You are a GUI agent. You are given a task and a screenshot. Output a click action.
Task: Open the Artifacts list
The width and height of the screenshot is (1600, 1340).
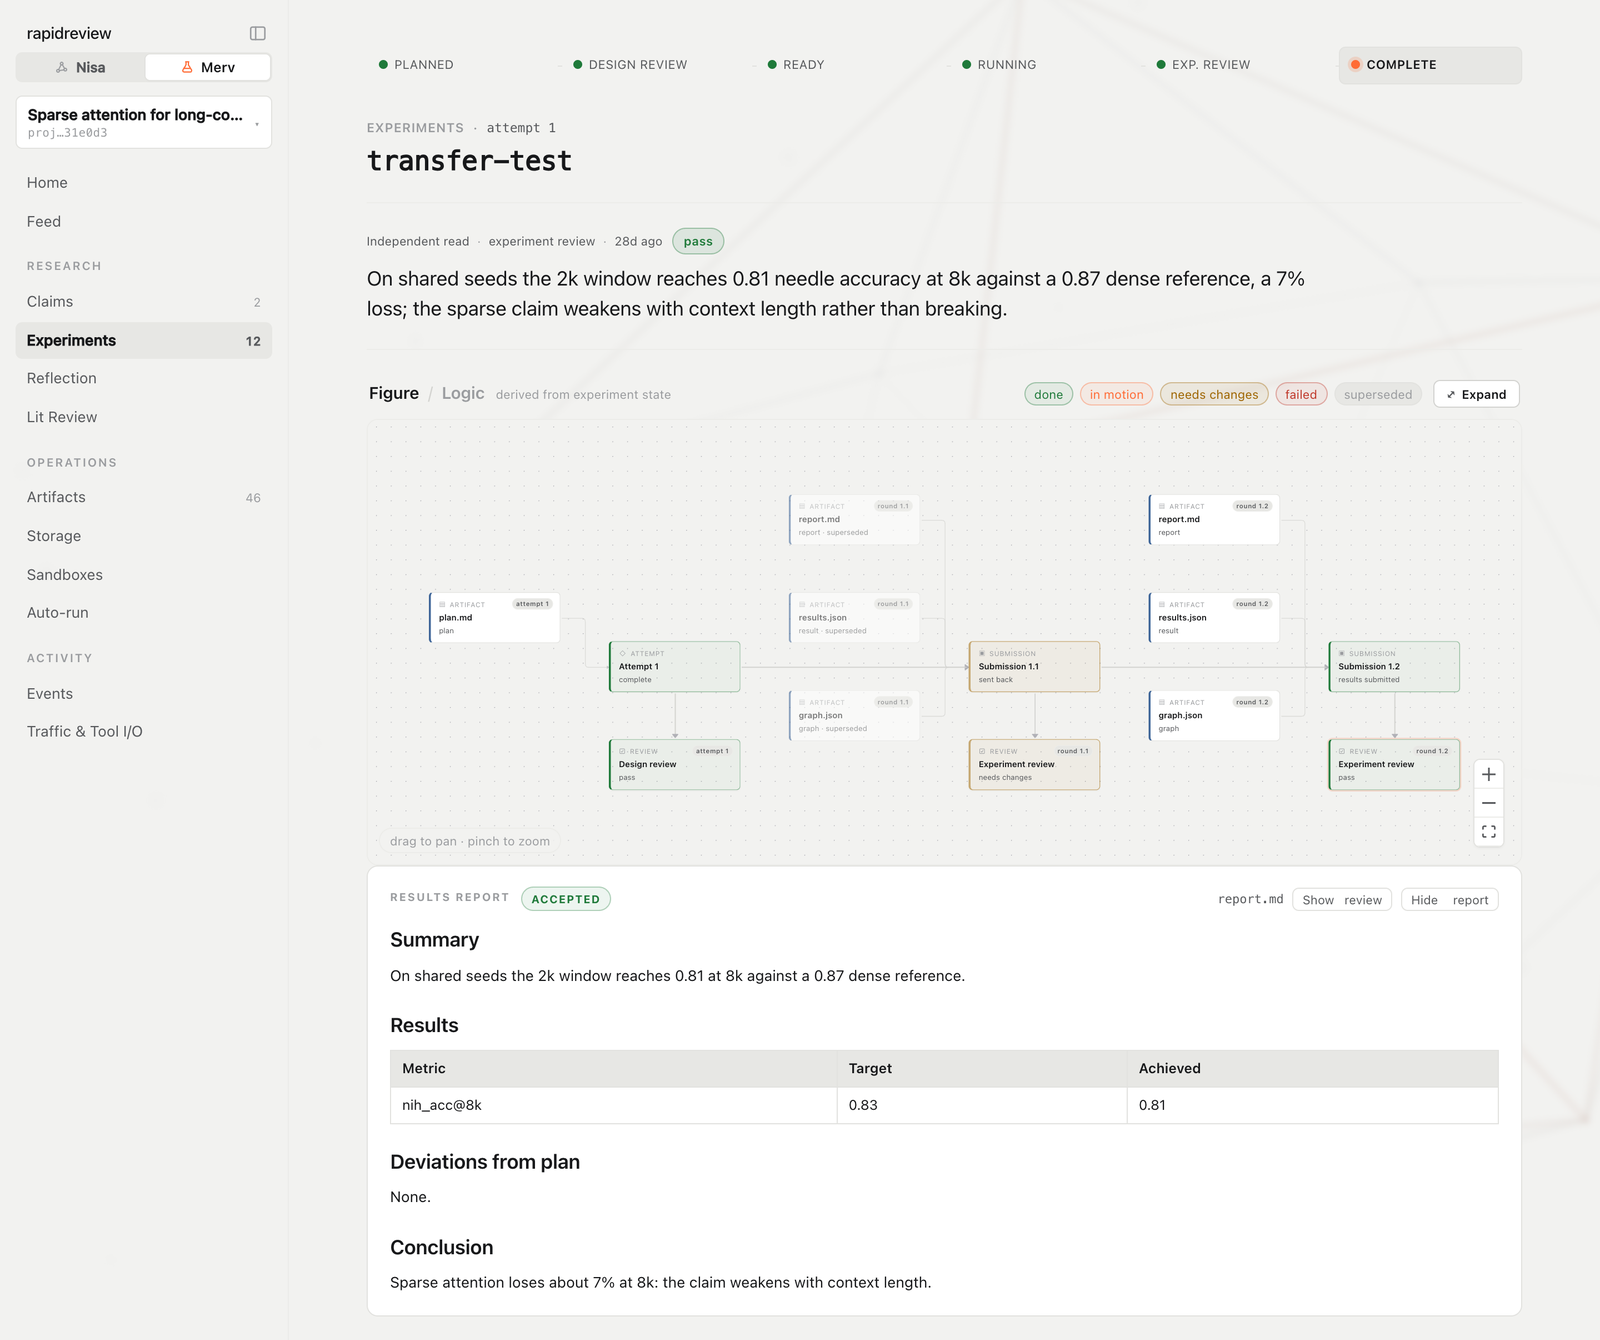click(x=144, y=497)
